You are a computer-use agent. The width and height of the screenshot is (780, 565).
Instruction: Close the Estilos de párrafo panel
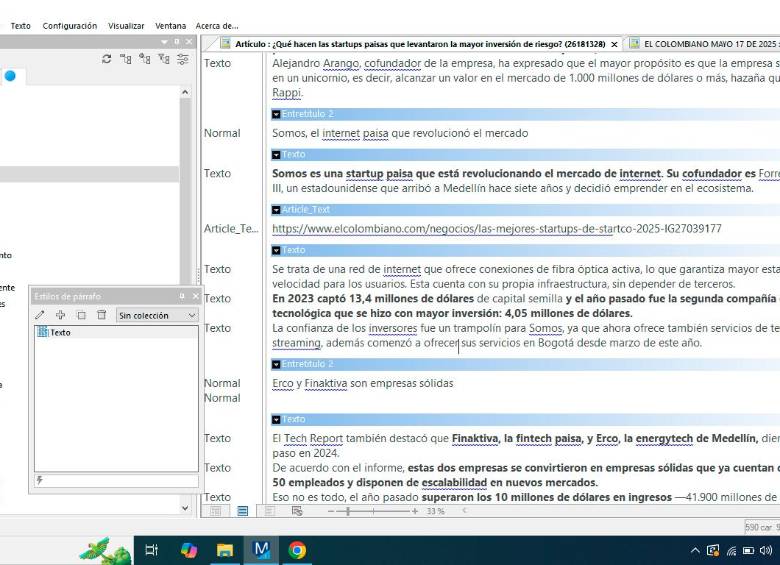point(195,296)
